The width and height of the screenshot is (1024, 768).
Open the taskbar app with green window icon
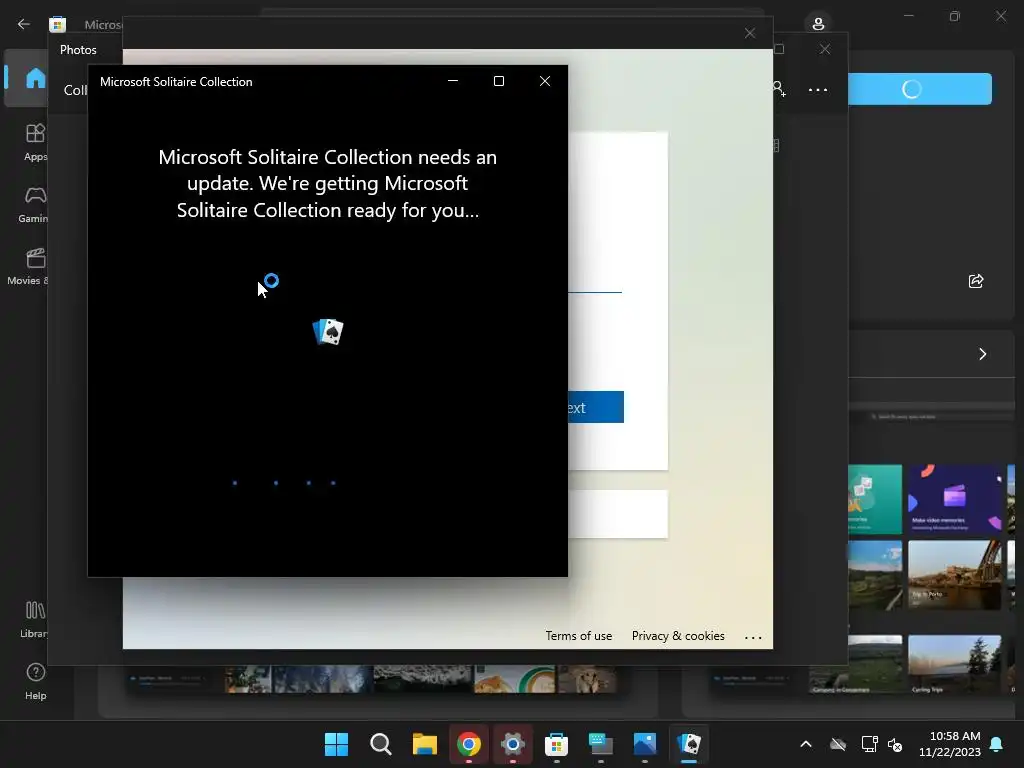[x=601, y=744]
